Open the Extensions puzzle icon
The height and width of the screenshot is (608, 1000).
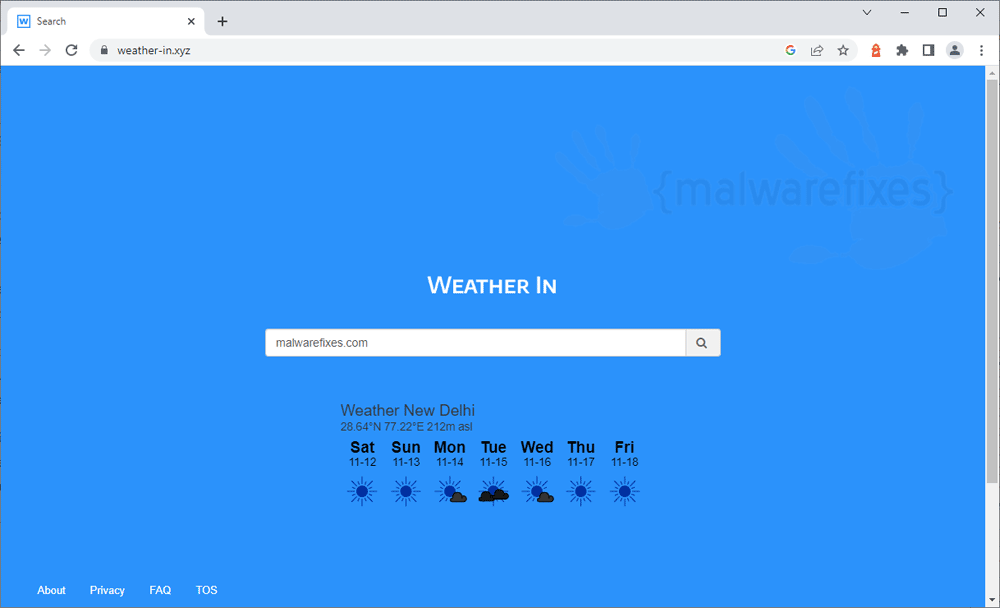[x=902, y=50]
